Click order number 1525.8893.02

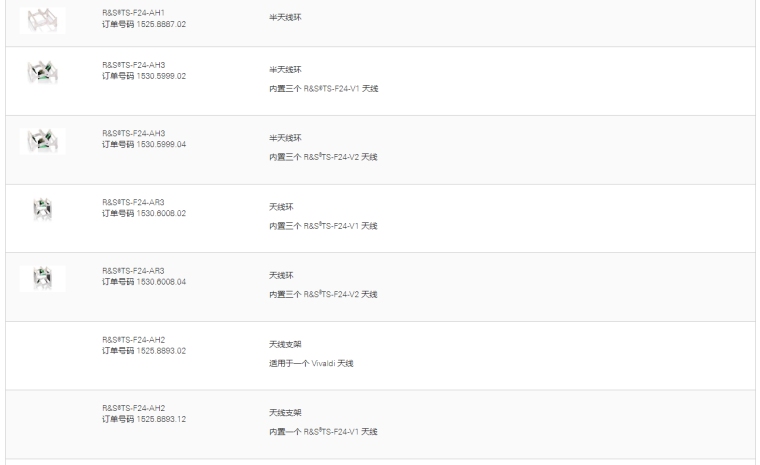144,350
